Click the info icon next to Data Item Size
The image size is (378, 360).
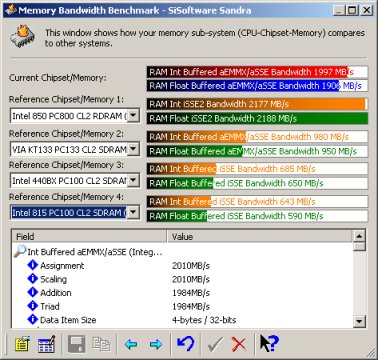tap(32, 319)
